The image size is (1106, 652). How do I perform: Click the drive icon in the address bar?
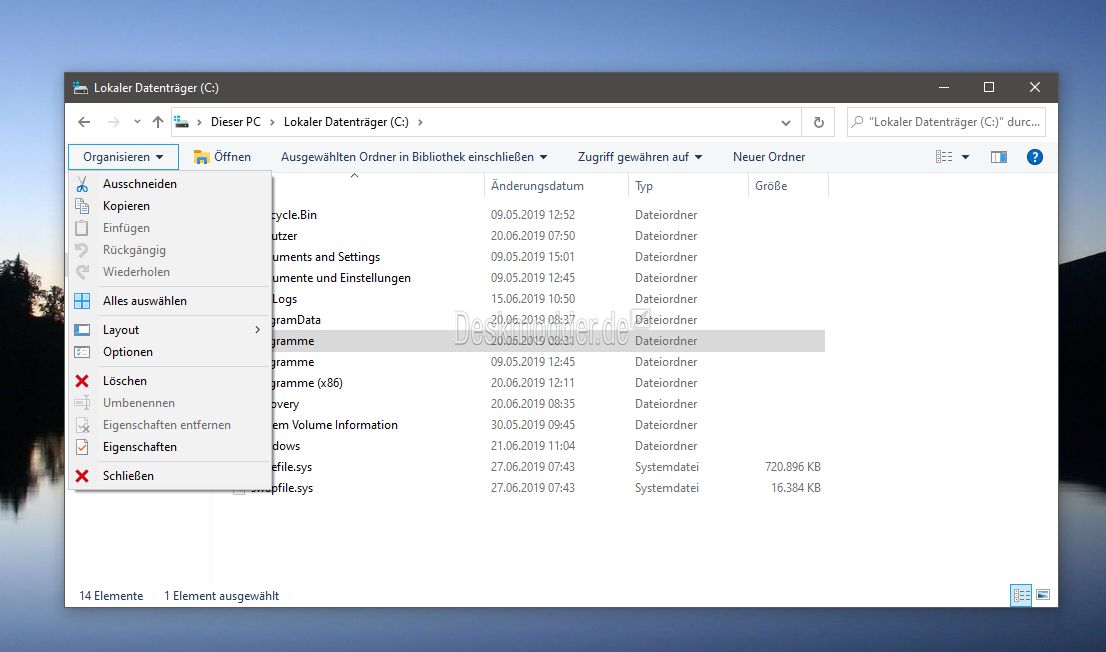tap(181, 122)
